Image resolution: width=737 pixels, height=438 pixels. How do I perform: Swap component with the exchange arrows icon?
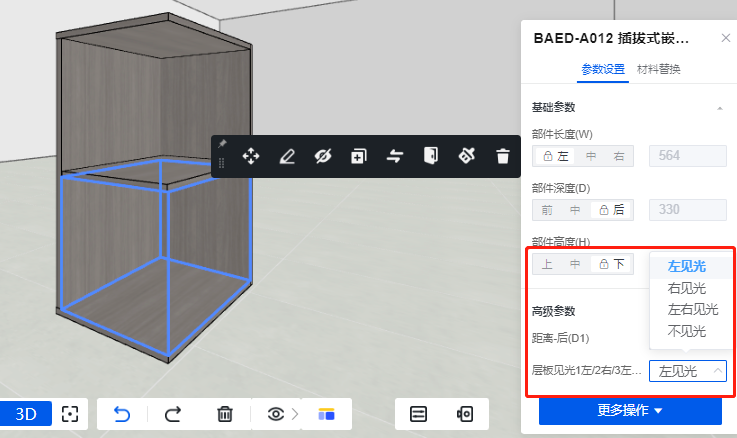(x=395, y=156)
